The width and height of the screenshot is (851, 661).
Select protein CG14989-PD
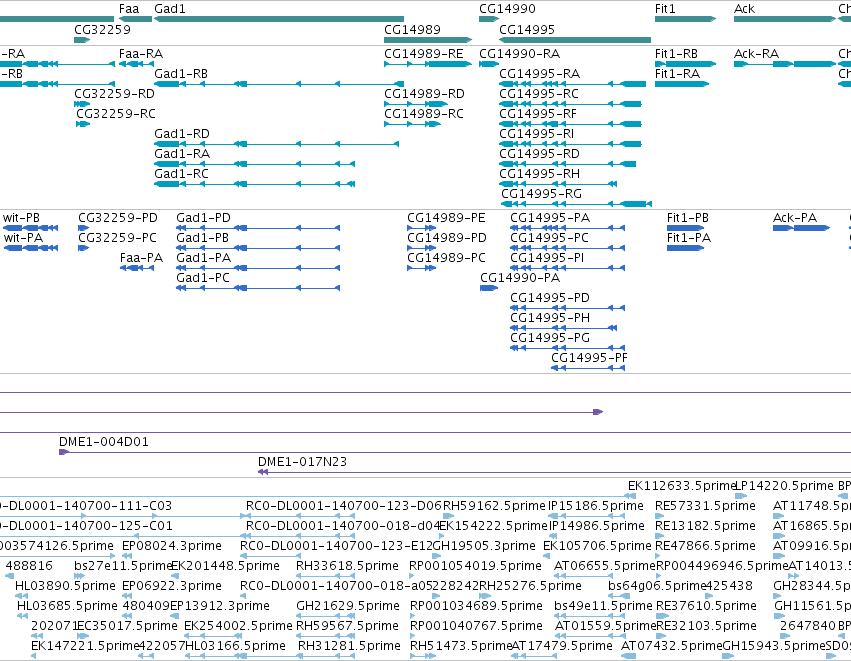pyautogui.click(x=422, y=248)
